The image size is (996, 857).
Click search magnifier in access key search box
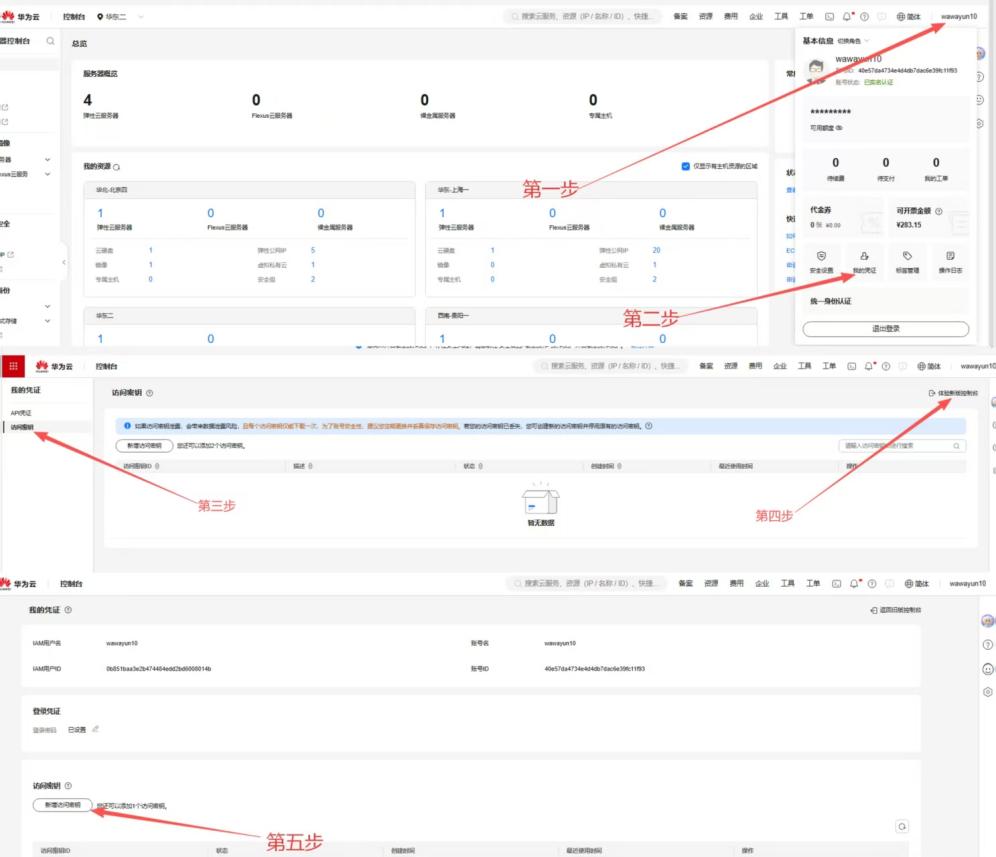pyautogui.click(x=956, y=446)
